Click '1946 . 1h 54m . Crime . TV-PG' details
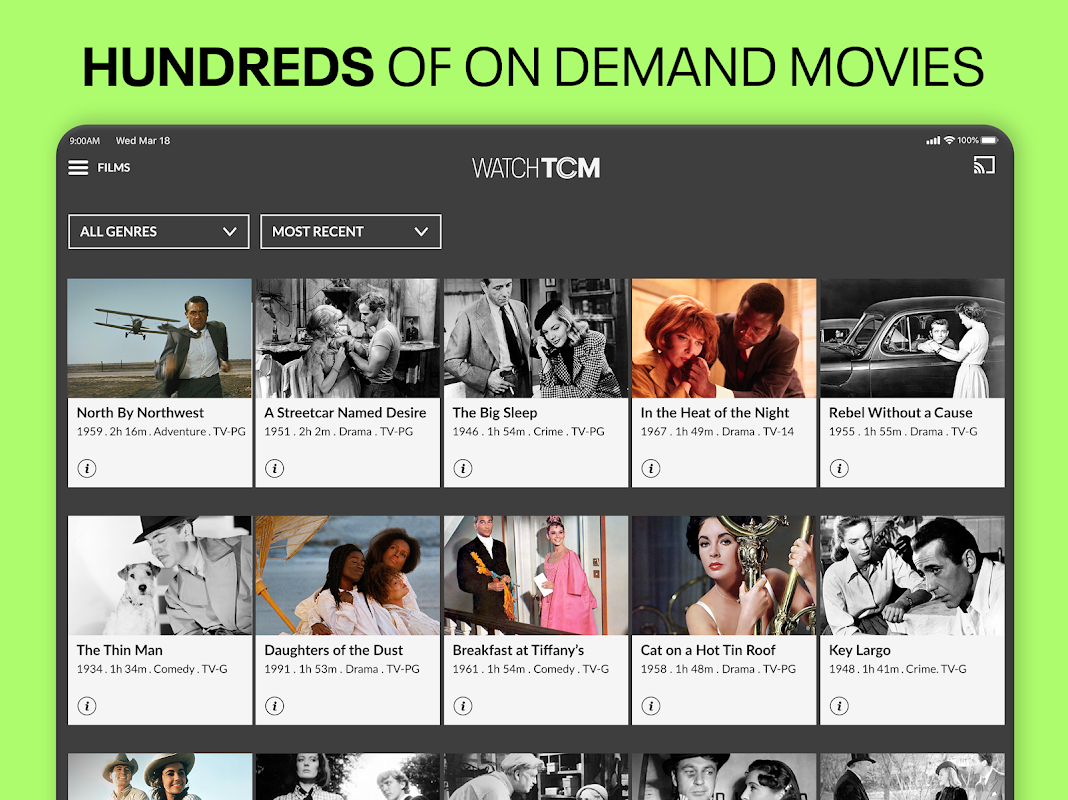This screenshot has width=1068, height=800. click(x=529, y=432)
